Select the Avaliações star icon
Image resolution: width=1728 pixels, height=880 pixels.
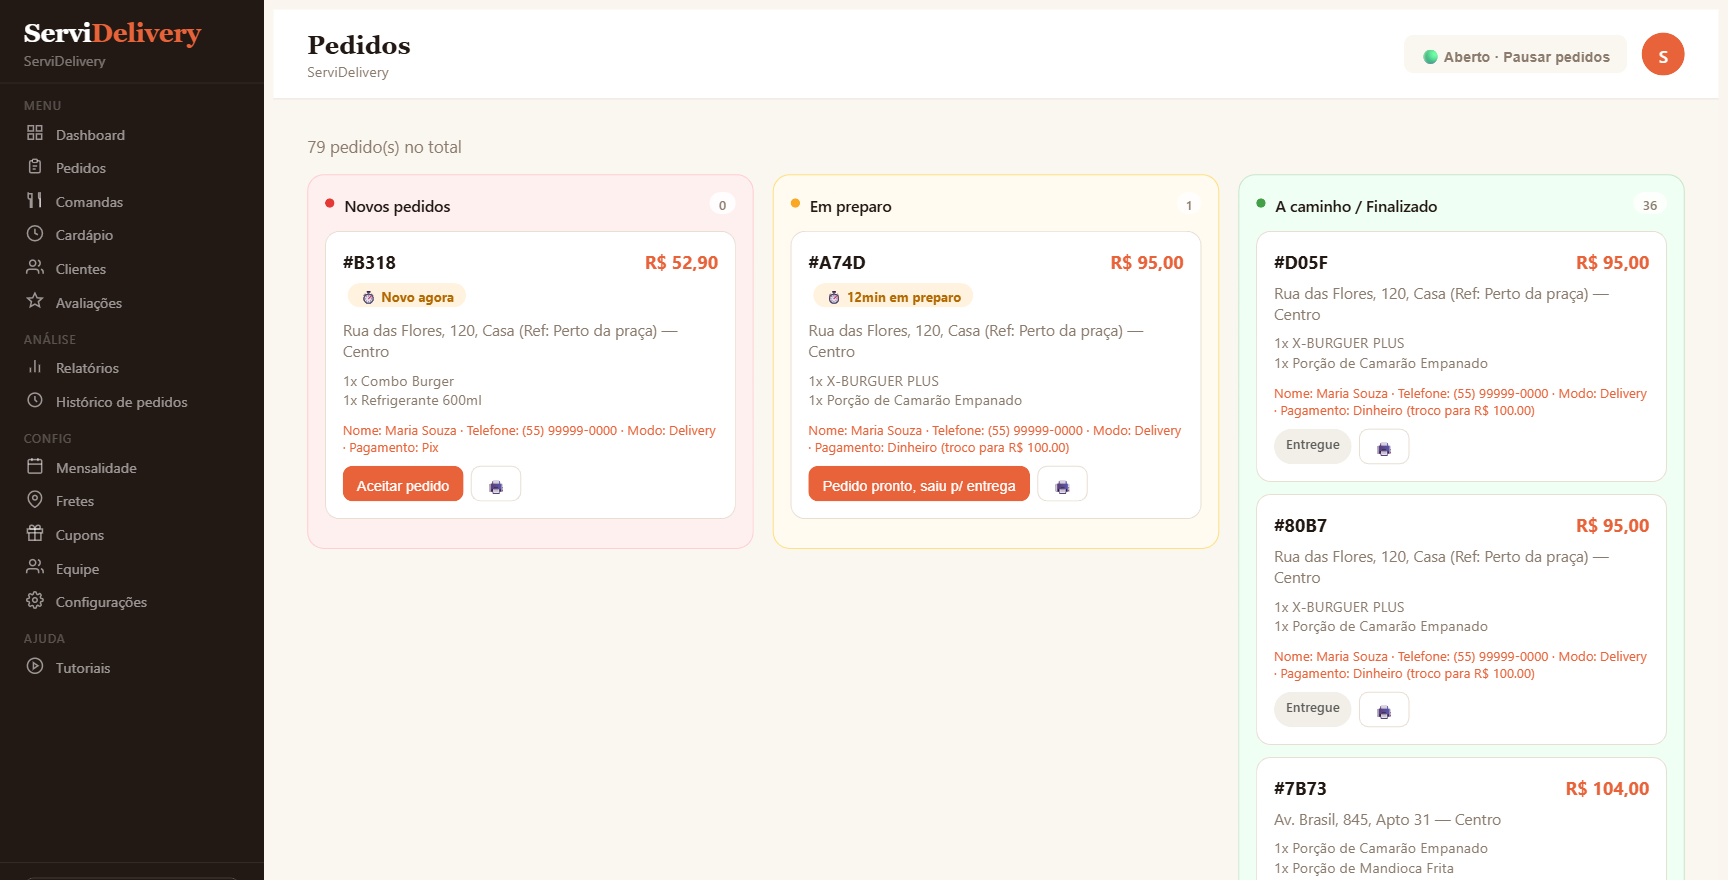[35, 301]
